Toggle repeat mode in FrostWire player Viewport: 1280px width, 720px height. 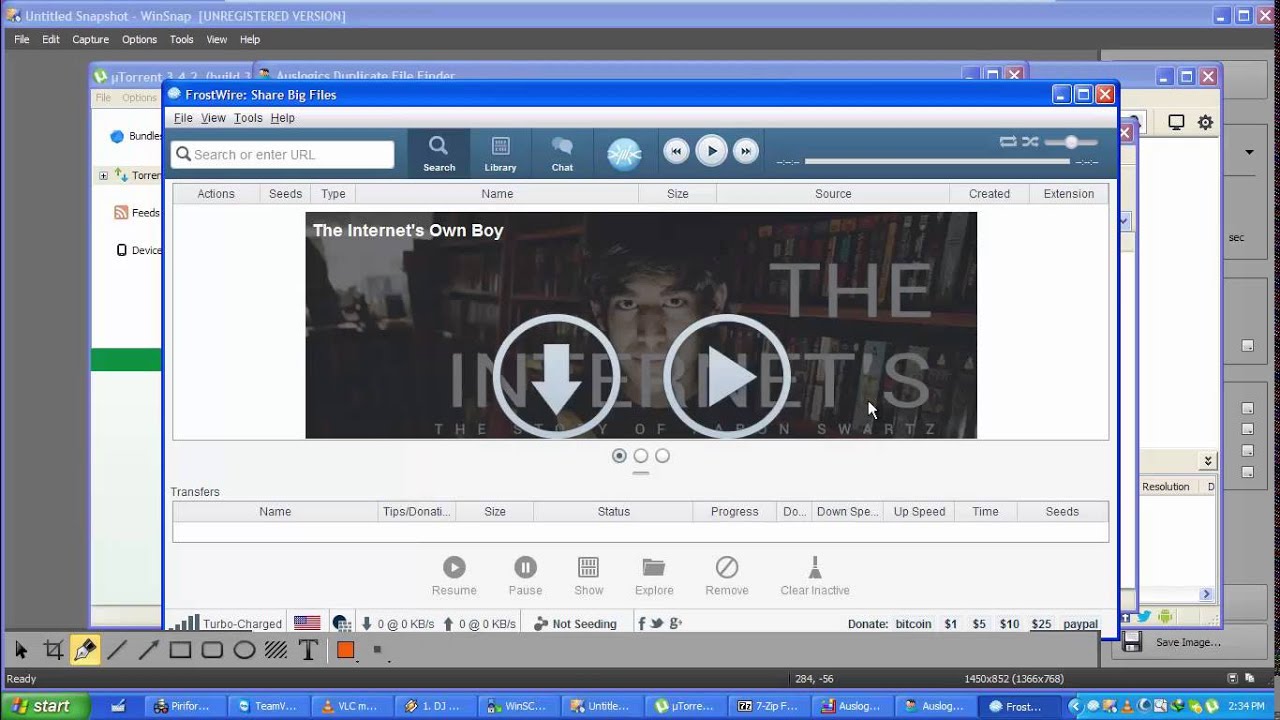(1008, 142)
